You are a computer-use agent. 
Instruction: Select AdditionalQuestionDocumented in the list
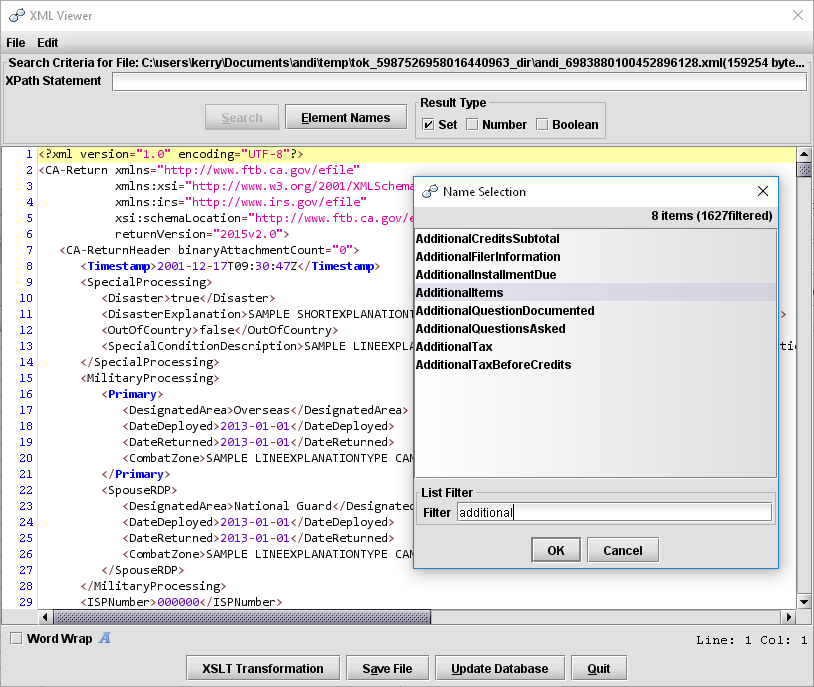pos(595,311)
